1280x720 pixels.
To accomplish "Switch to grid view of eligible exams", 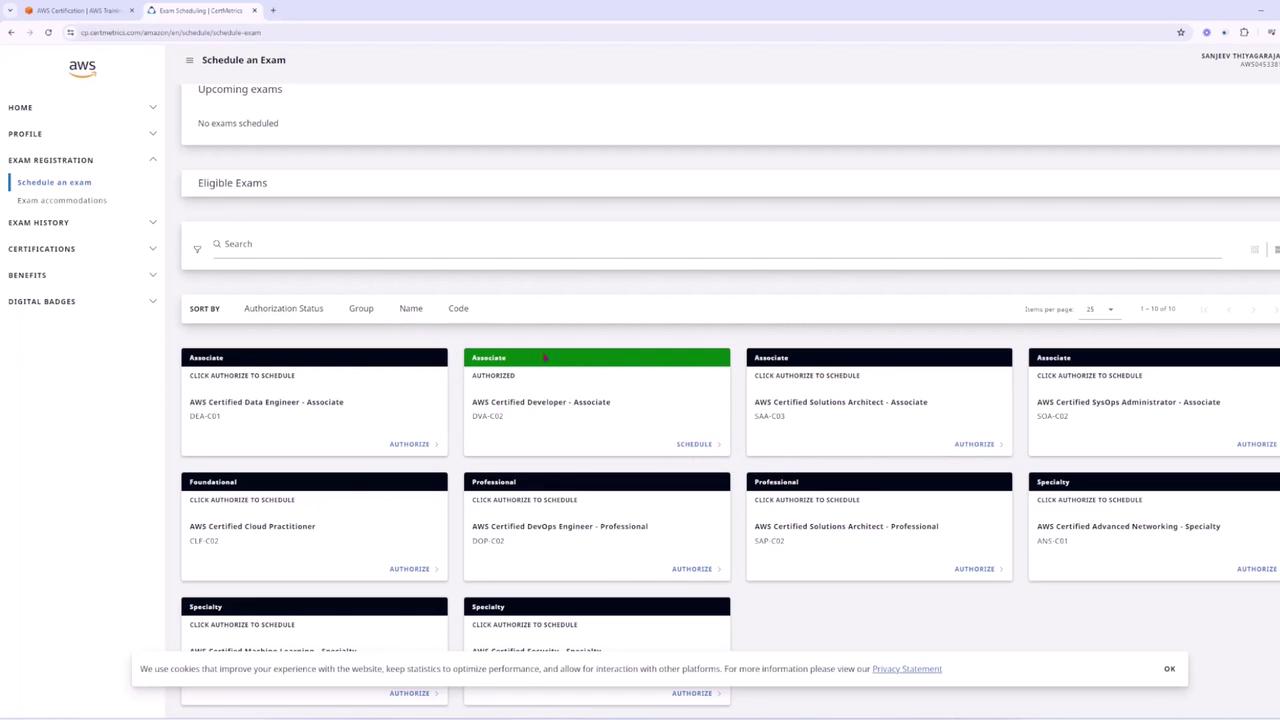I will (x=1254, y=249).
